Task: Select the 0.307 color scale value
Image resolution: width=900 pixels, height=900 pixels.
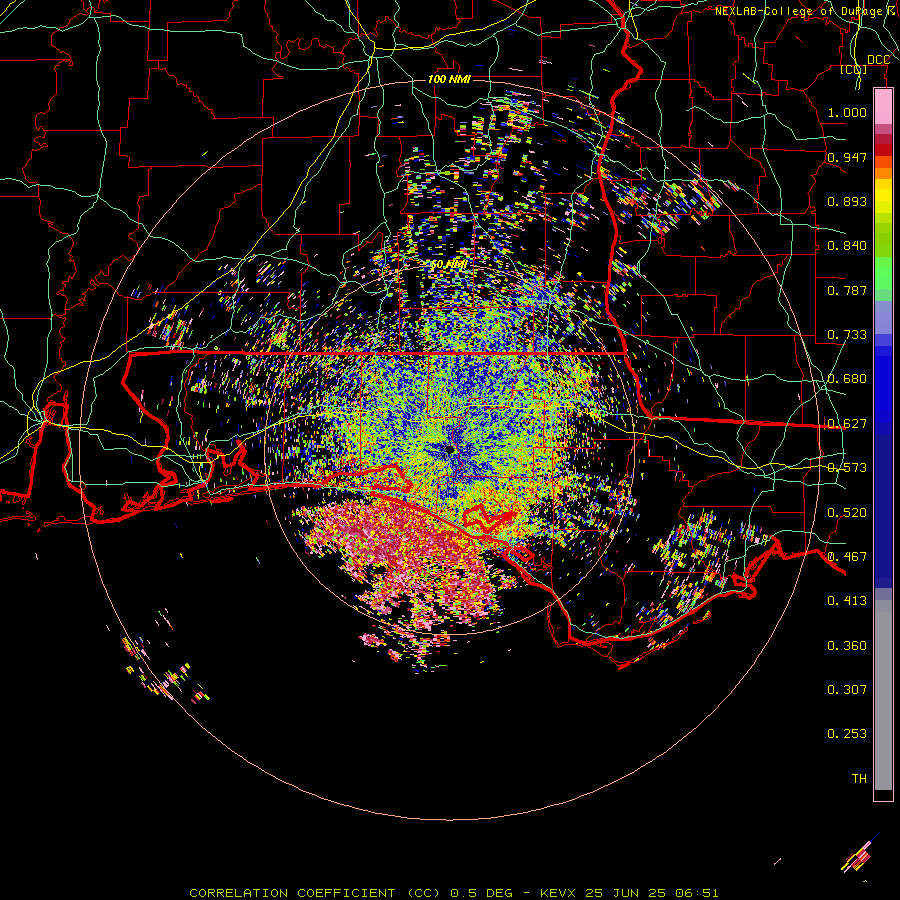Action: 847,690
